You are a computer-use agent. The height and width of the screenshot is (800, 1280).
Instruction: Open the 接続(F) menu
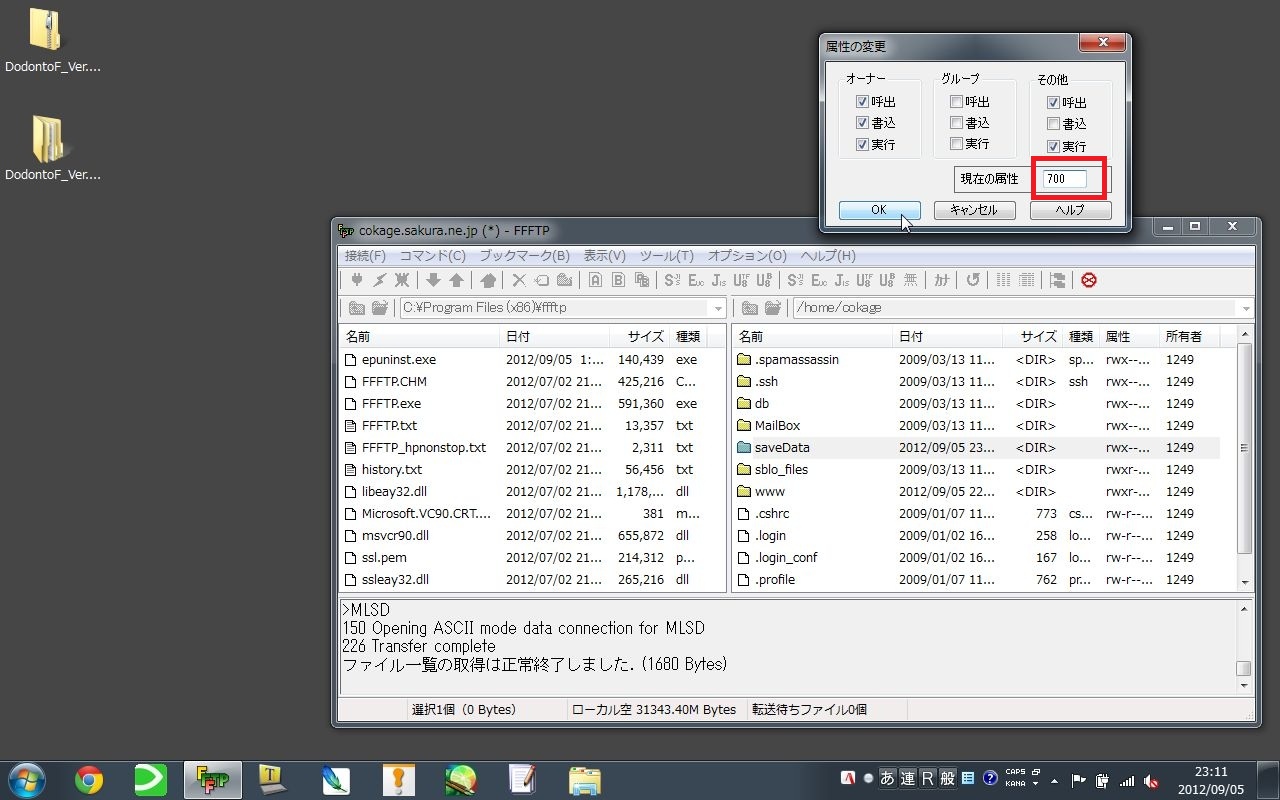[365, 256]
